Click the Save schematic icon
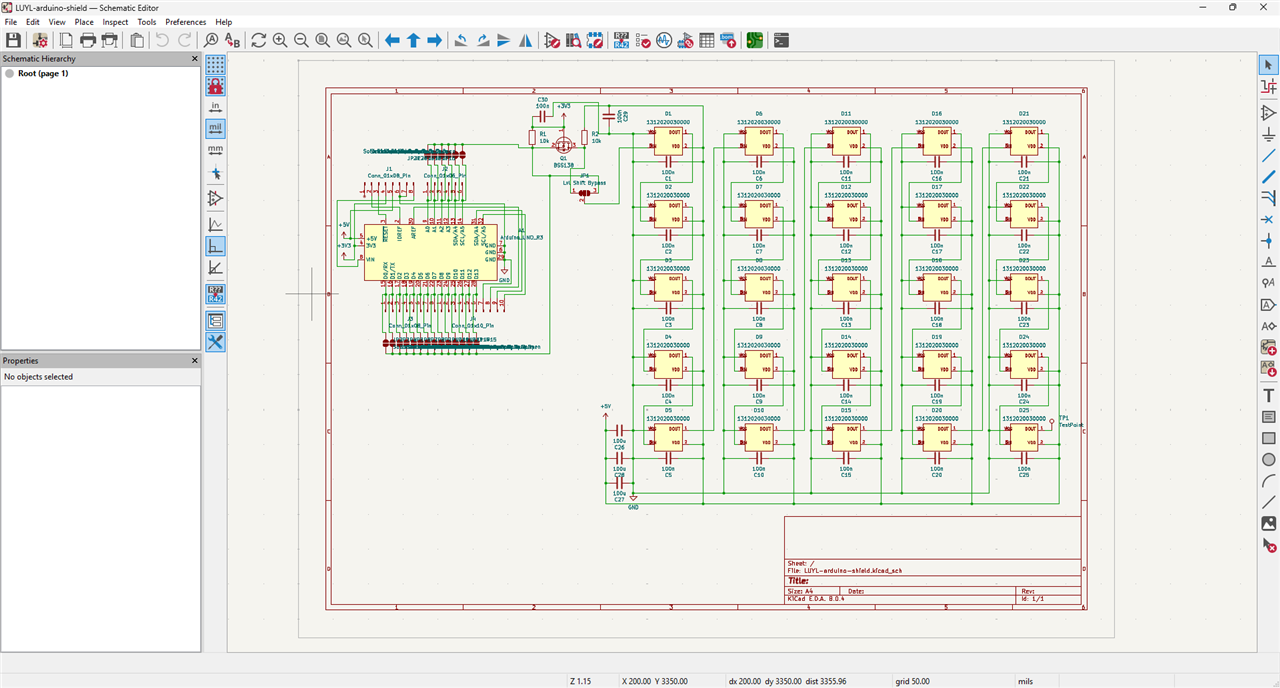 (x=13, y=40)
